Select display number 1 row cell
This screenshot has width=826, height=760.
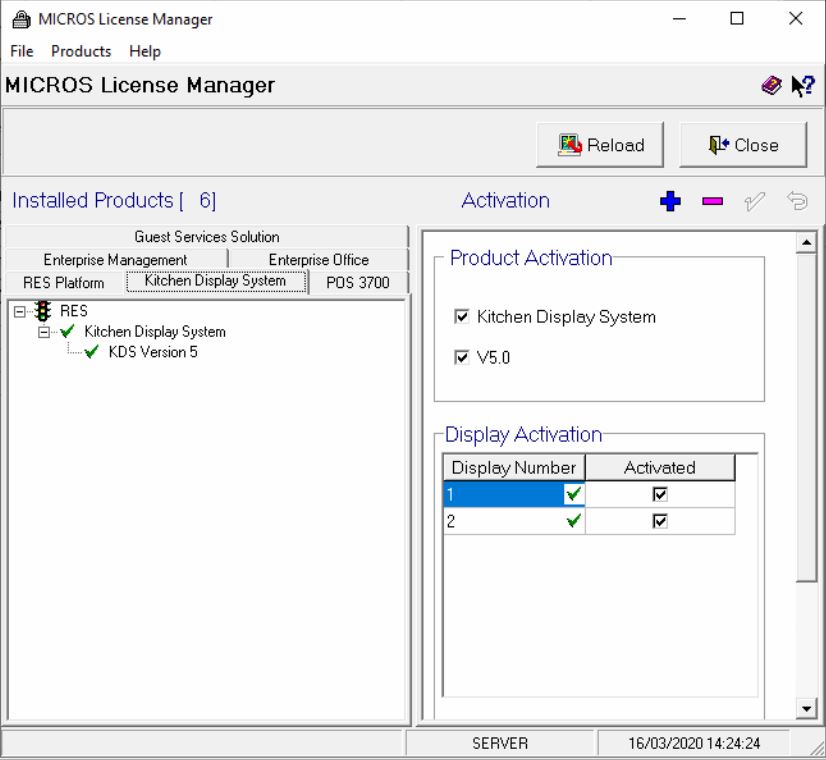pos(514,494)
